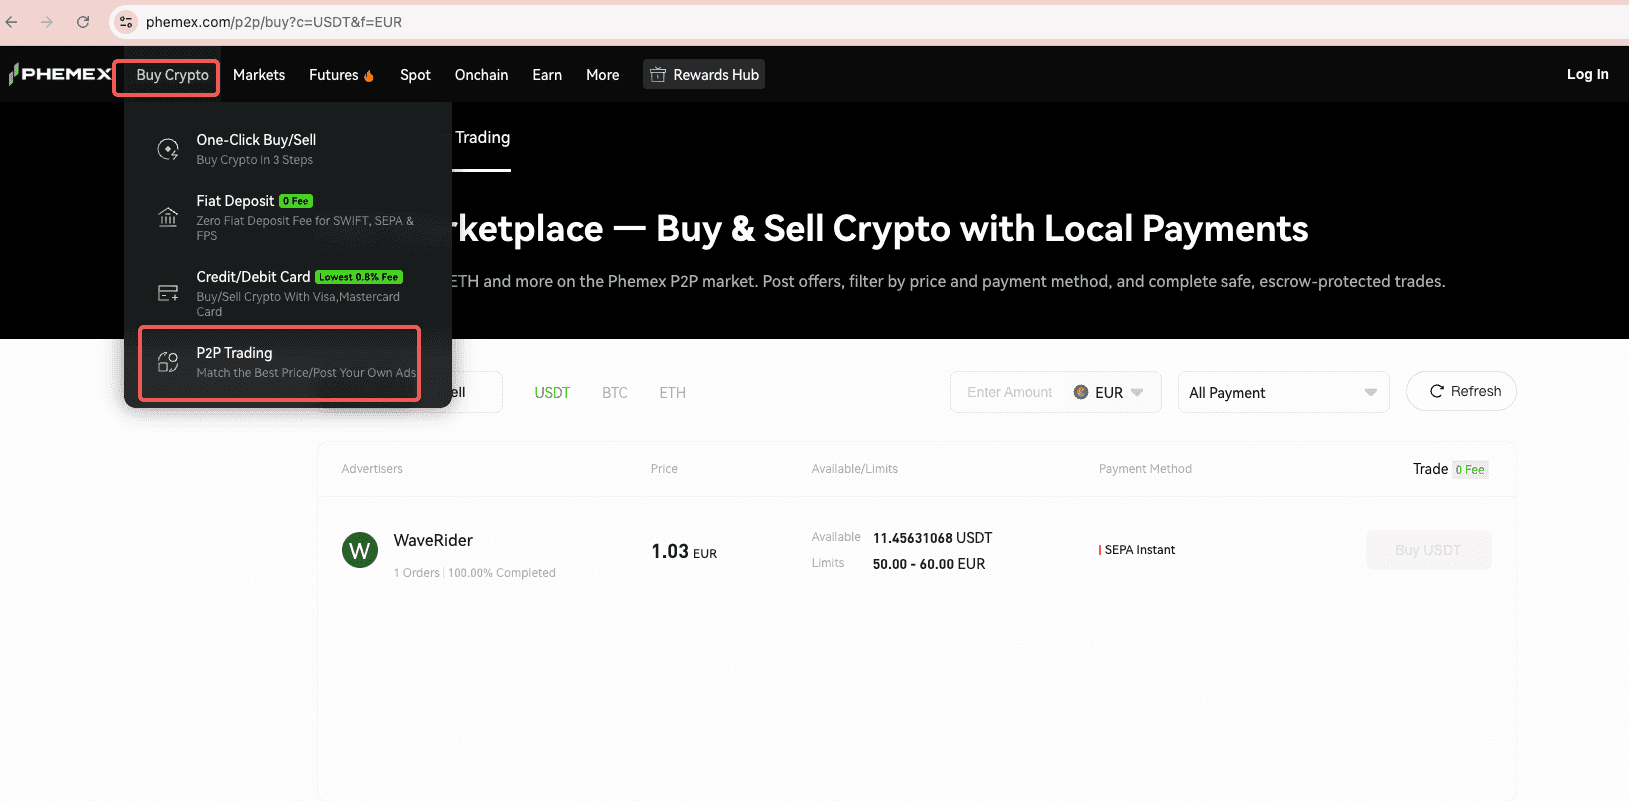Viewport: 1629px width, 801px height.
Task: Open the Earn menu item
Action: tap(547, 75)
